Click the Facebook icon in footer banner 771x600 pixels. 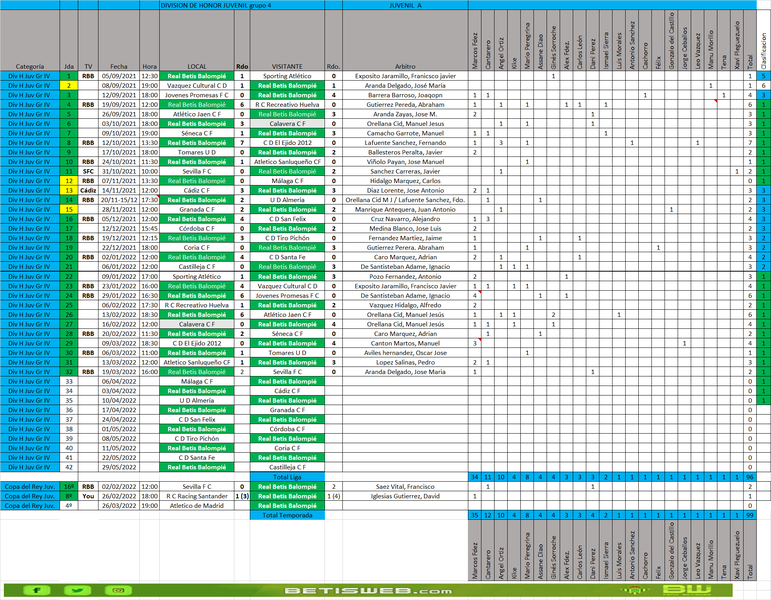click(x=36, y=590)
